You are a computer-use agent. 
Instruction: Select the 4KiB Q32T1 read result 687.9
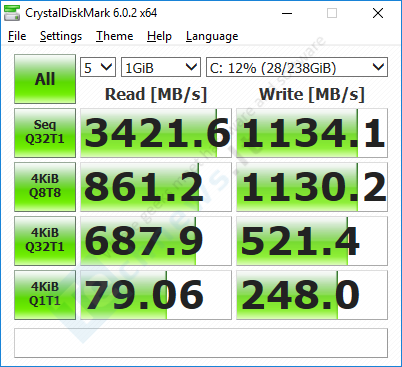(156, 241)
